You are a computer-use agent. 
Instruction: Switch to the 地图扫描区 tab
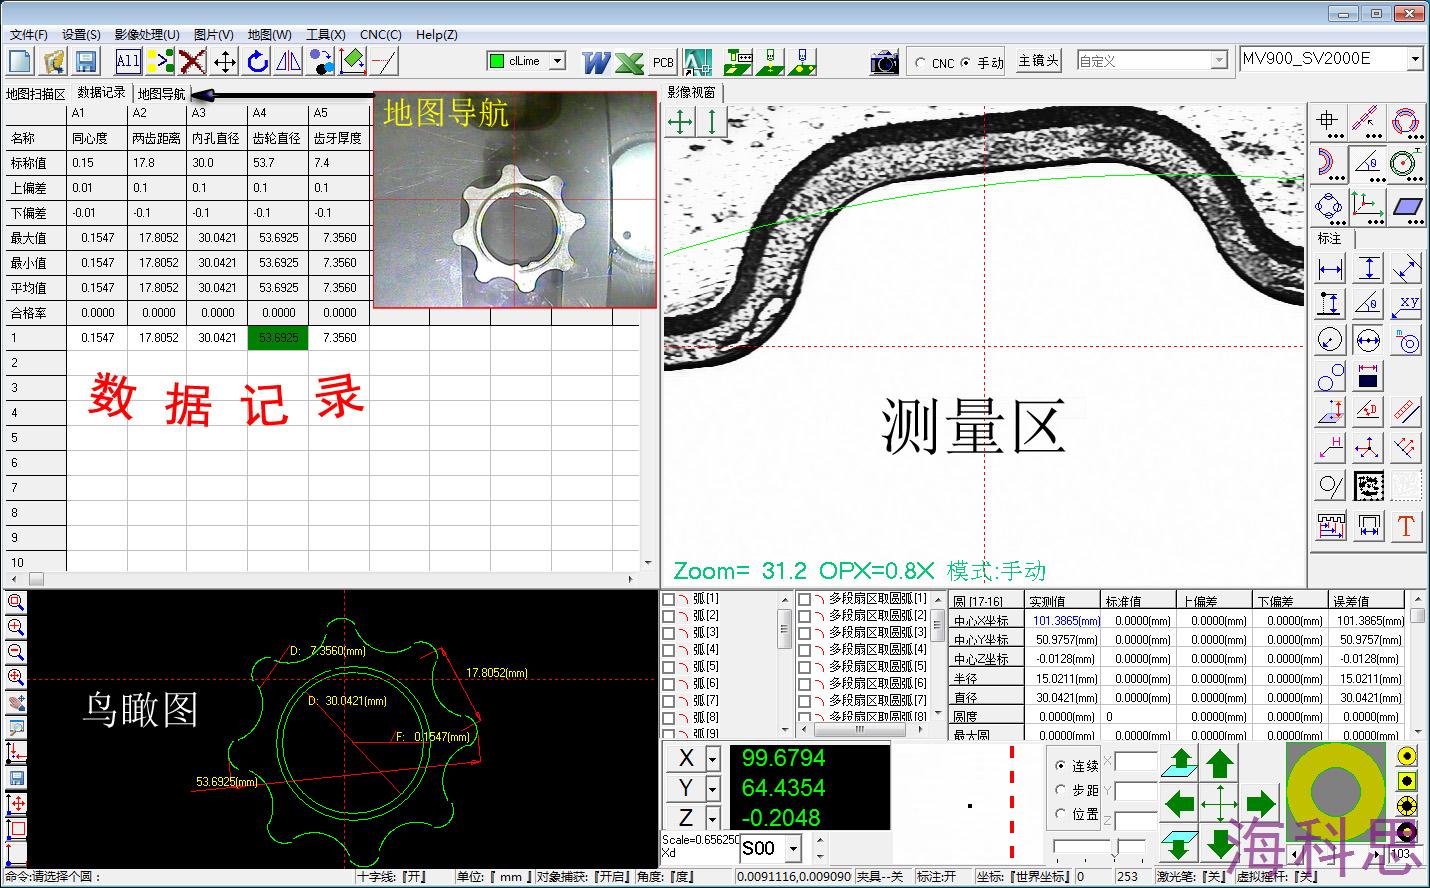tap(35, 94)
